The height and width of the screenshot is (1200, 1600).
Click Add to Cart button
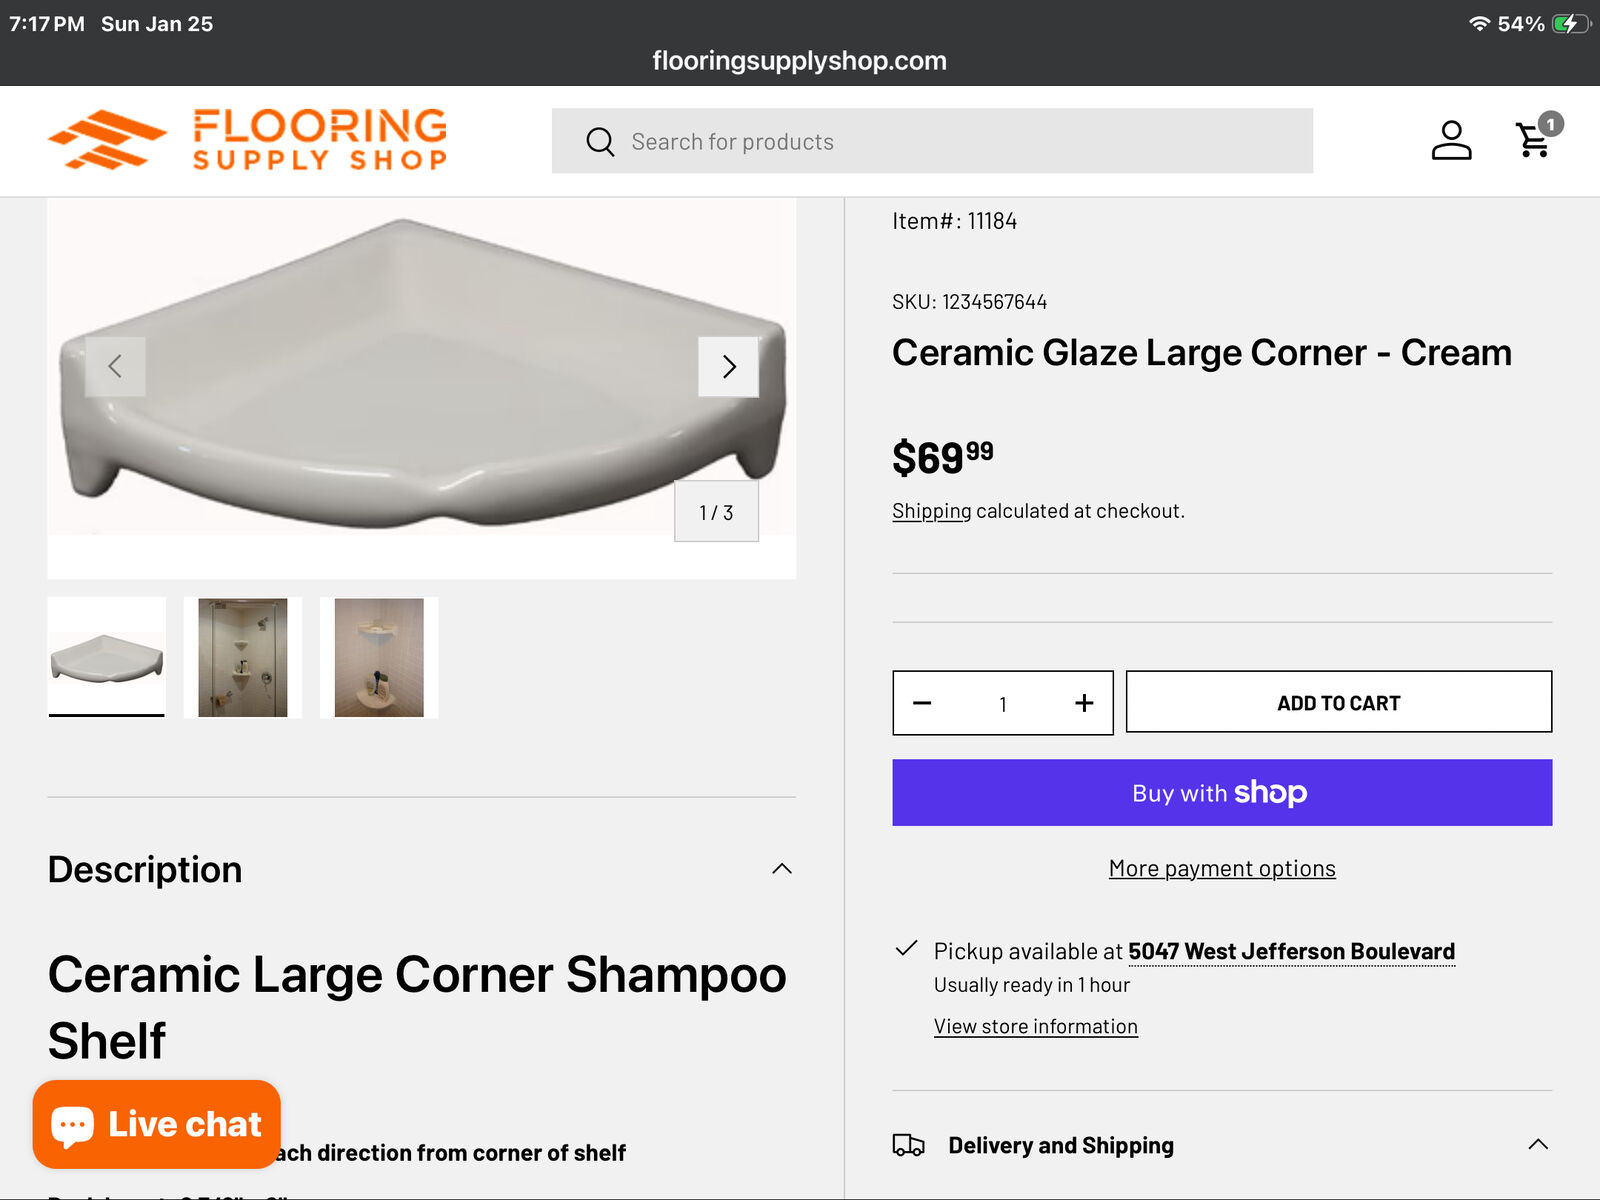click(1338, 702)
